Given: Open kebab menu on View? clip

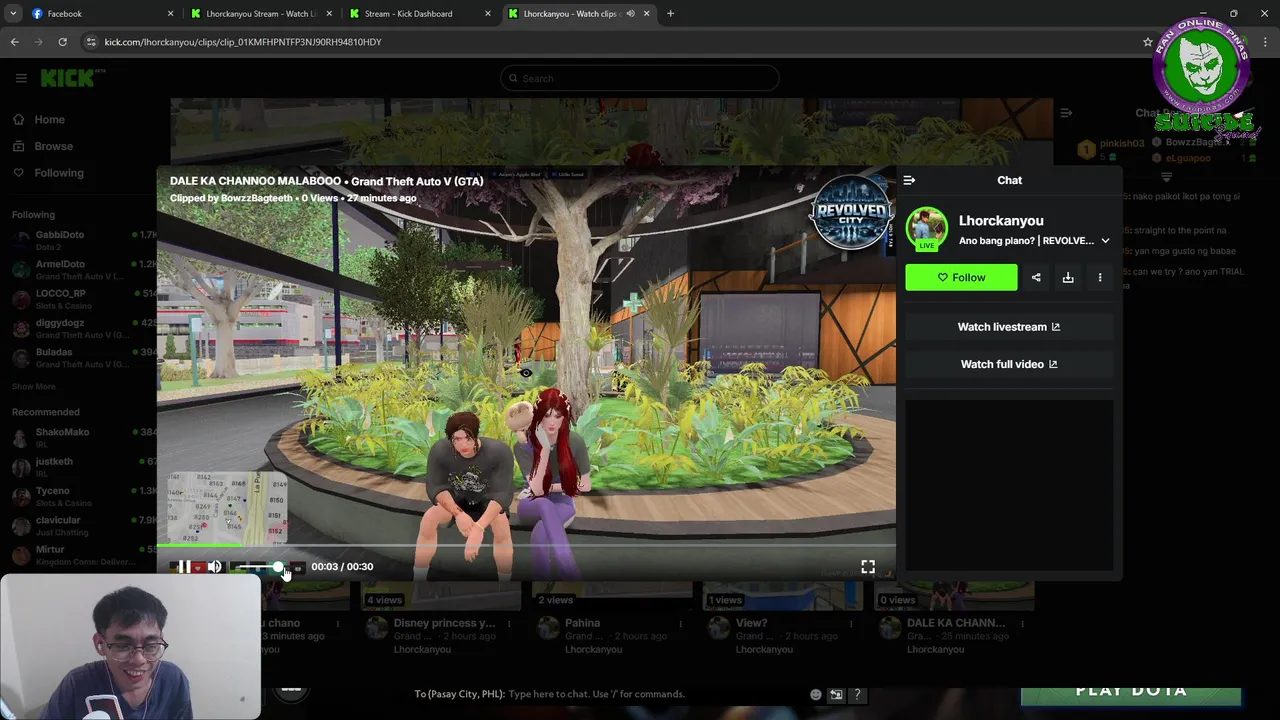Looking at the screenshot, I should point(851,623).
